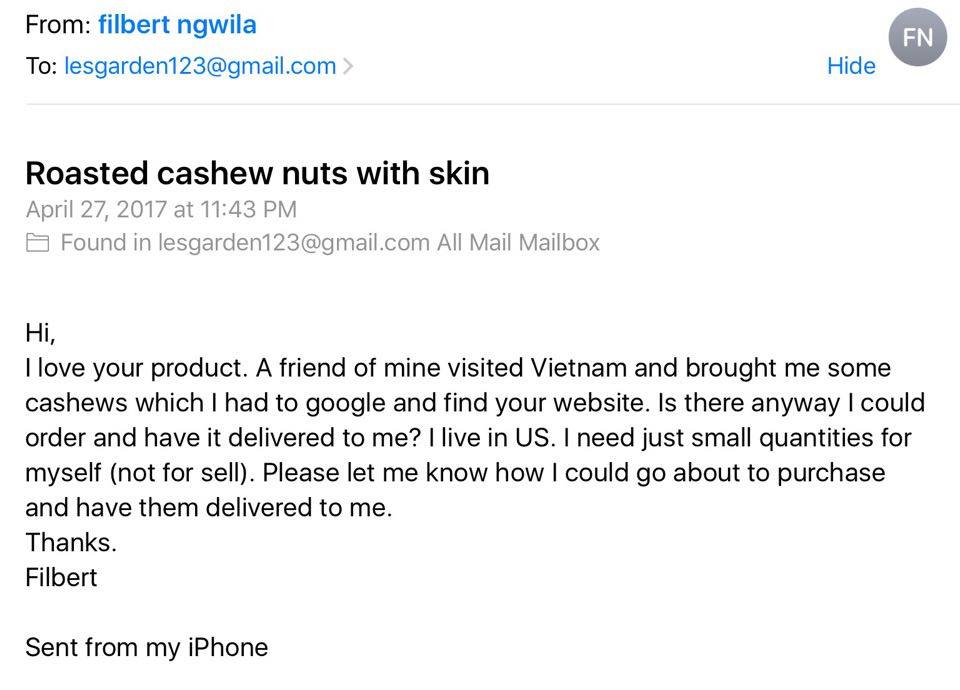Click the Filbert signature line
The image size is (960, 690).
pyautogui.click(x=61, y=577)
